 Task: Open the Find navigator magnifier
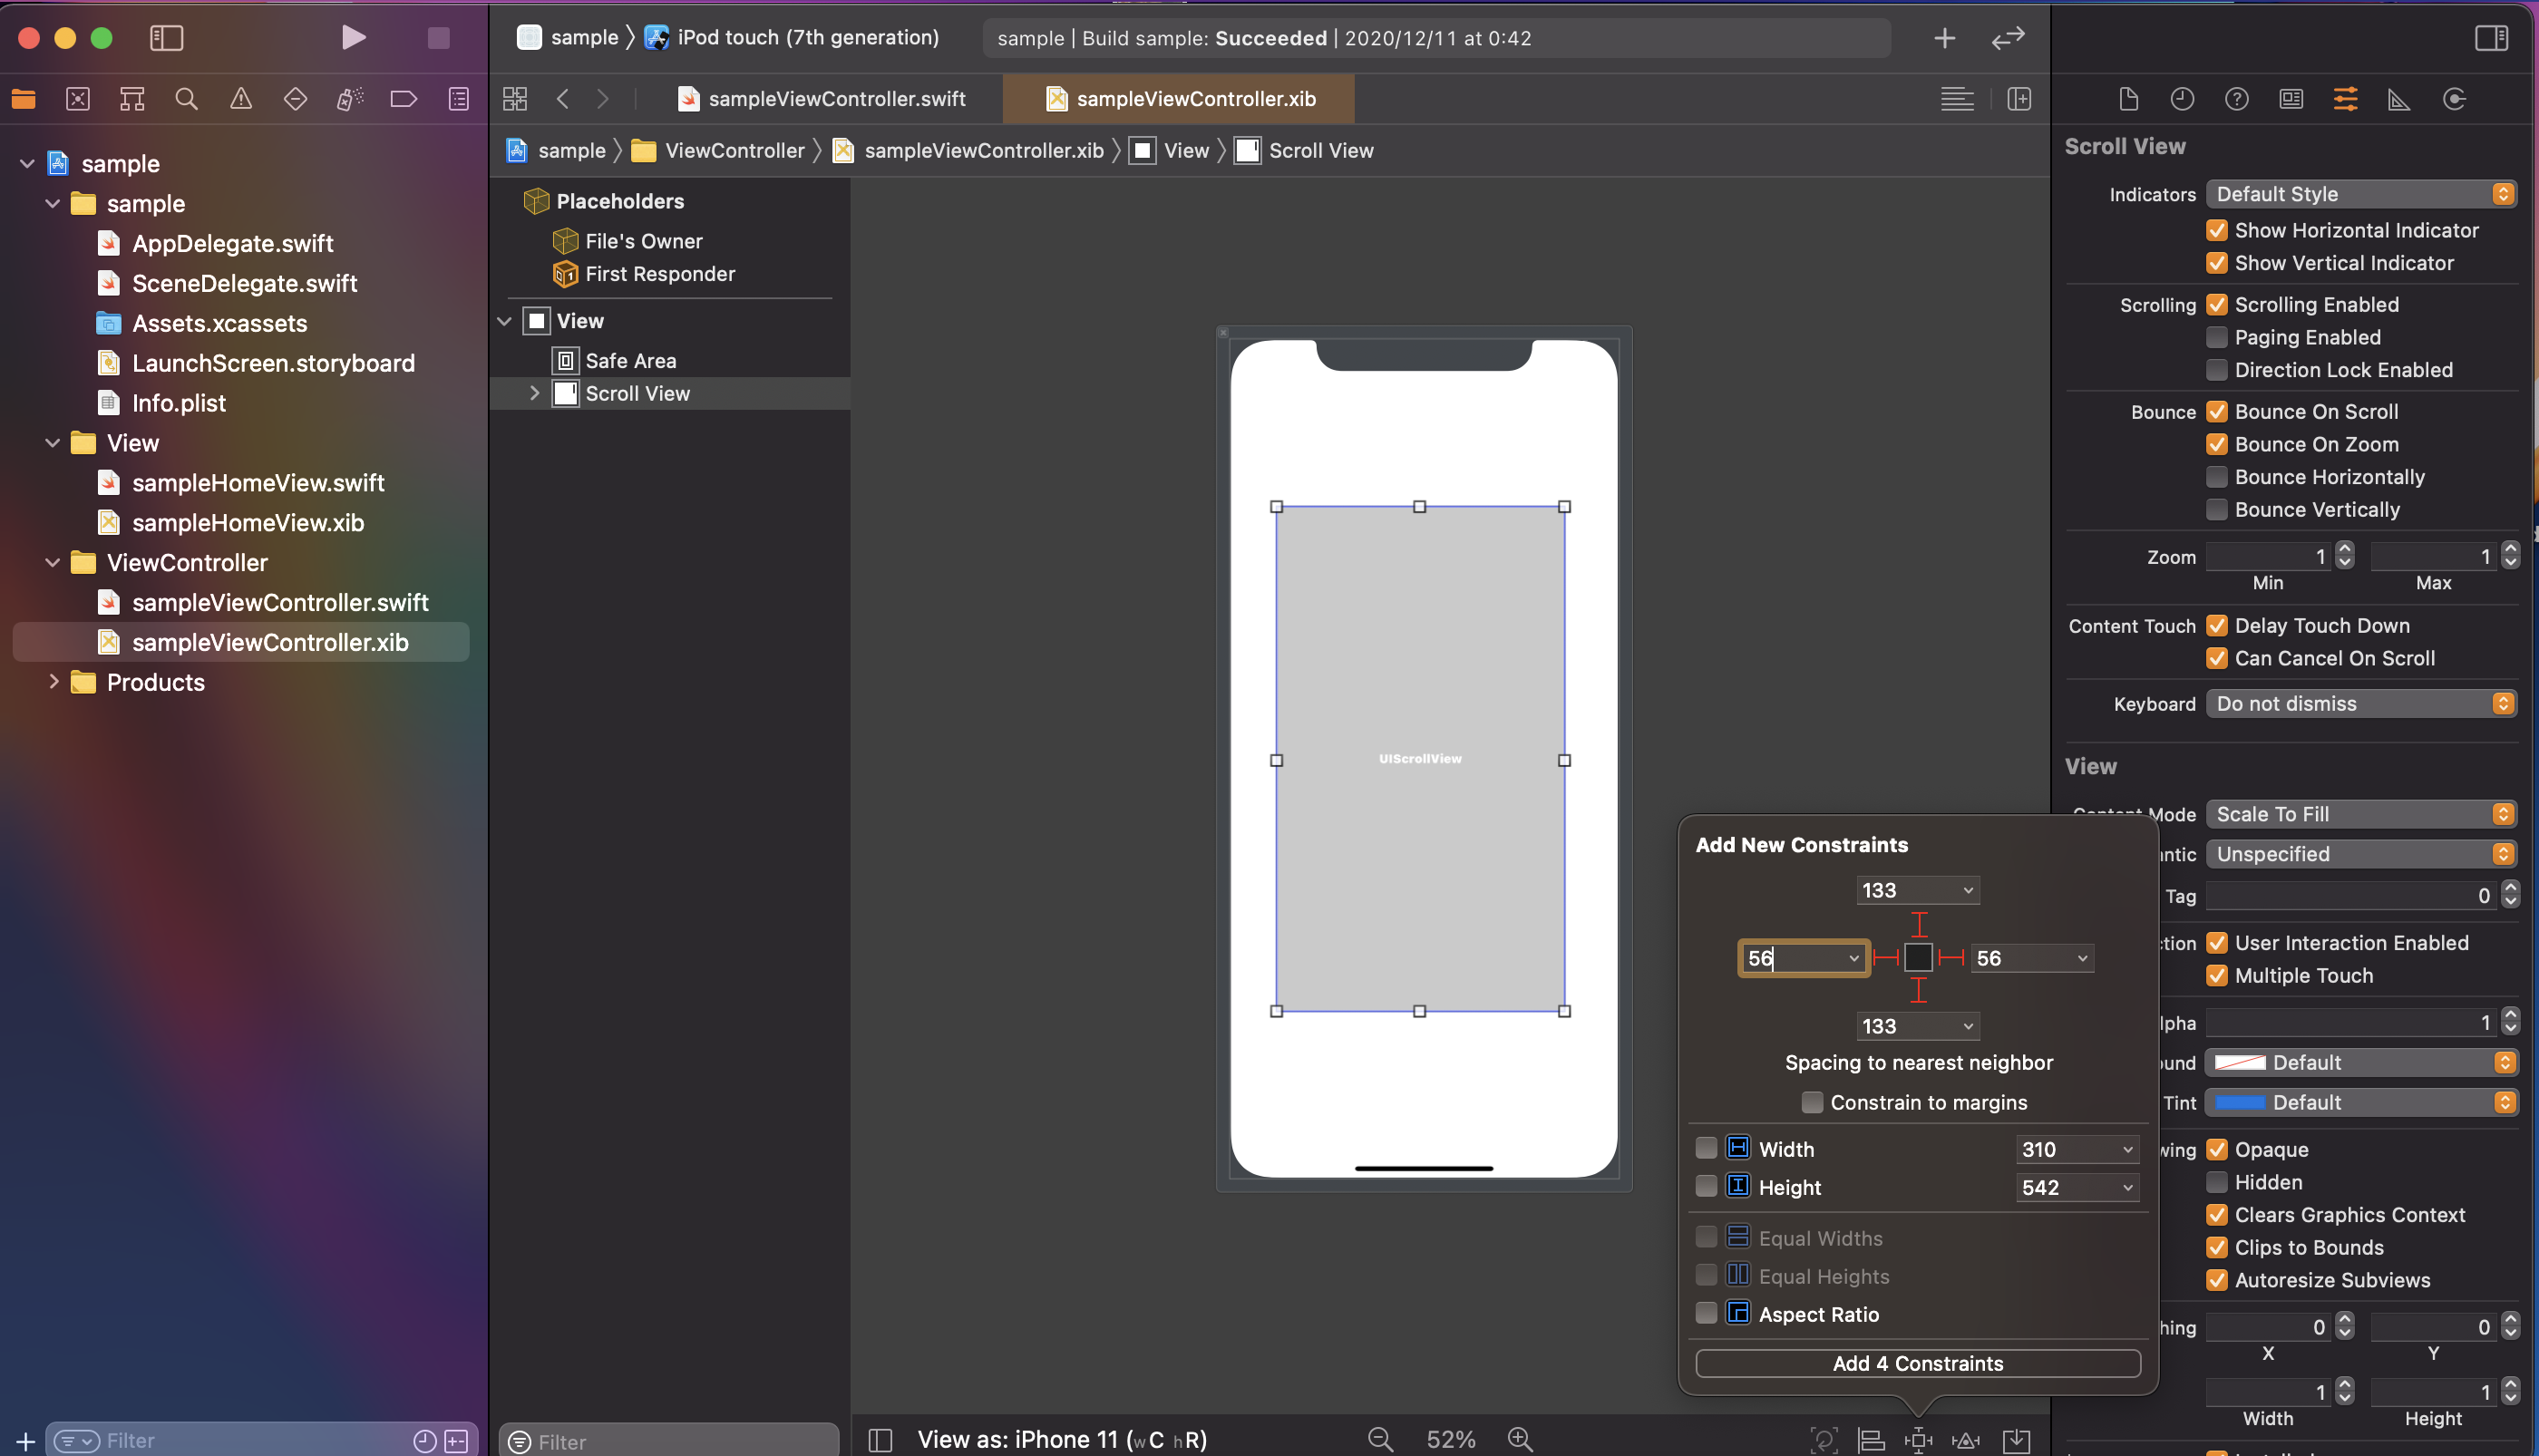coord(186,99)
